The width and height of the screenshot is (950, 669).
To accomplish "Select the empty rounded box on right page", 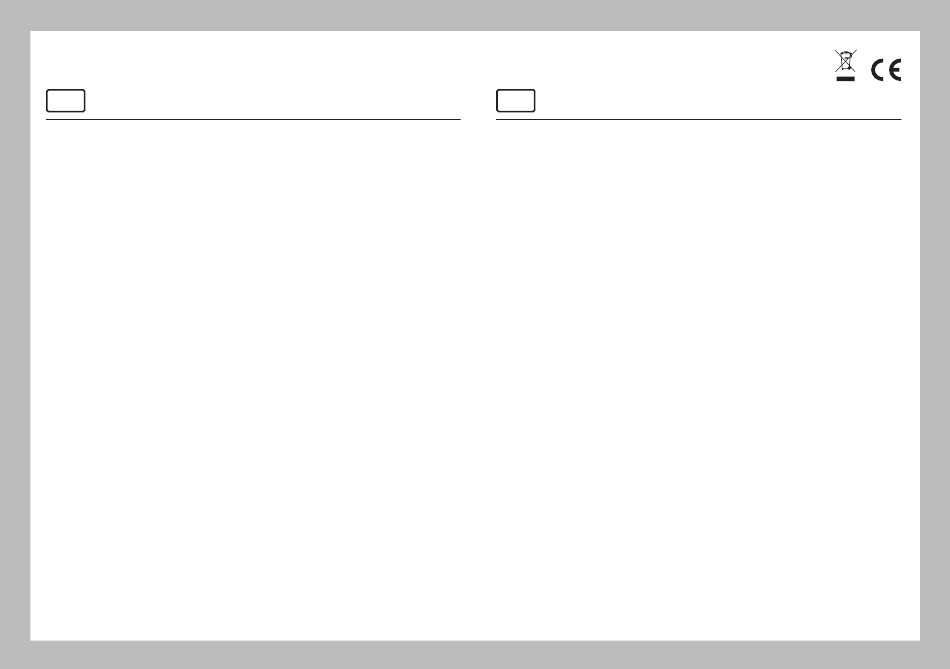I will (516, 101).
